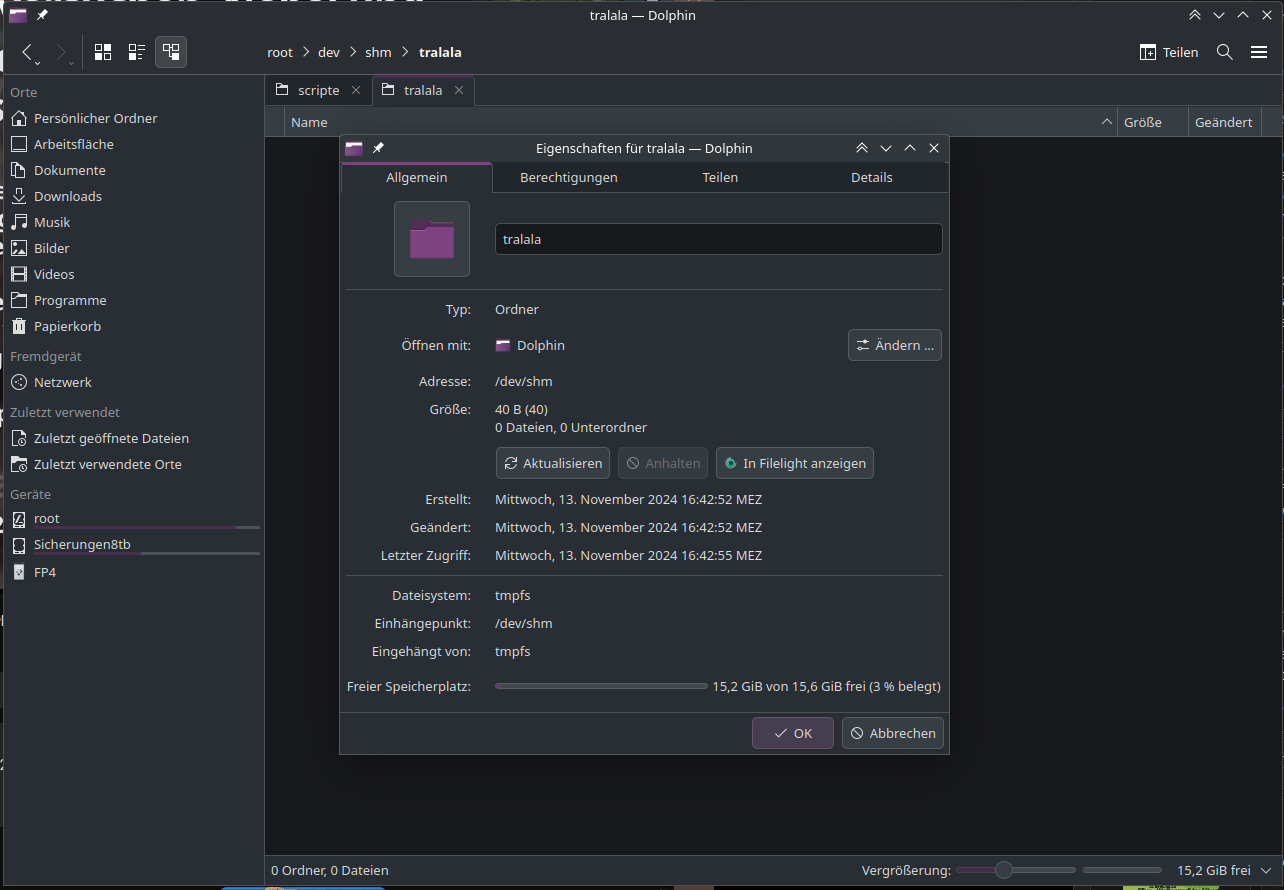Image resolution: width=1284 pixels, height=890 pixels.
Task: Confirm with the OK button
Action: point(793,733)
